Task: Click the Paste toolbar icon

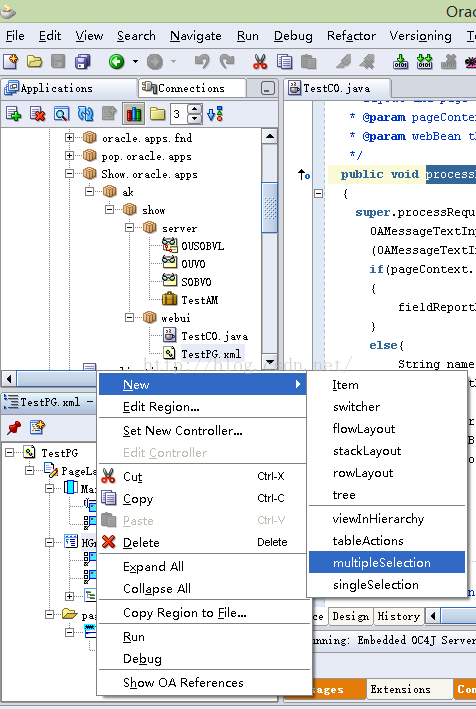Action: (x=308, y=61)
